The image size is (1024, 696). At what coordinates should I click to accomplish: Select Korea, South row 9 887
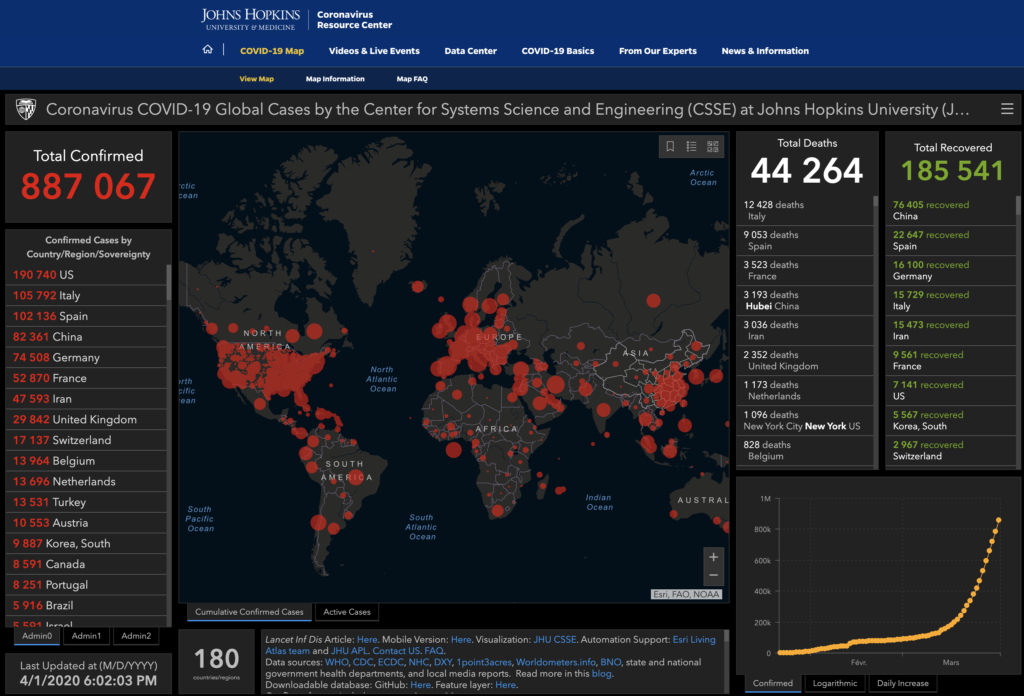coord(86,543)
